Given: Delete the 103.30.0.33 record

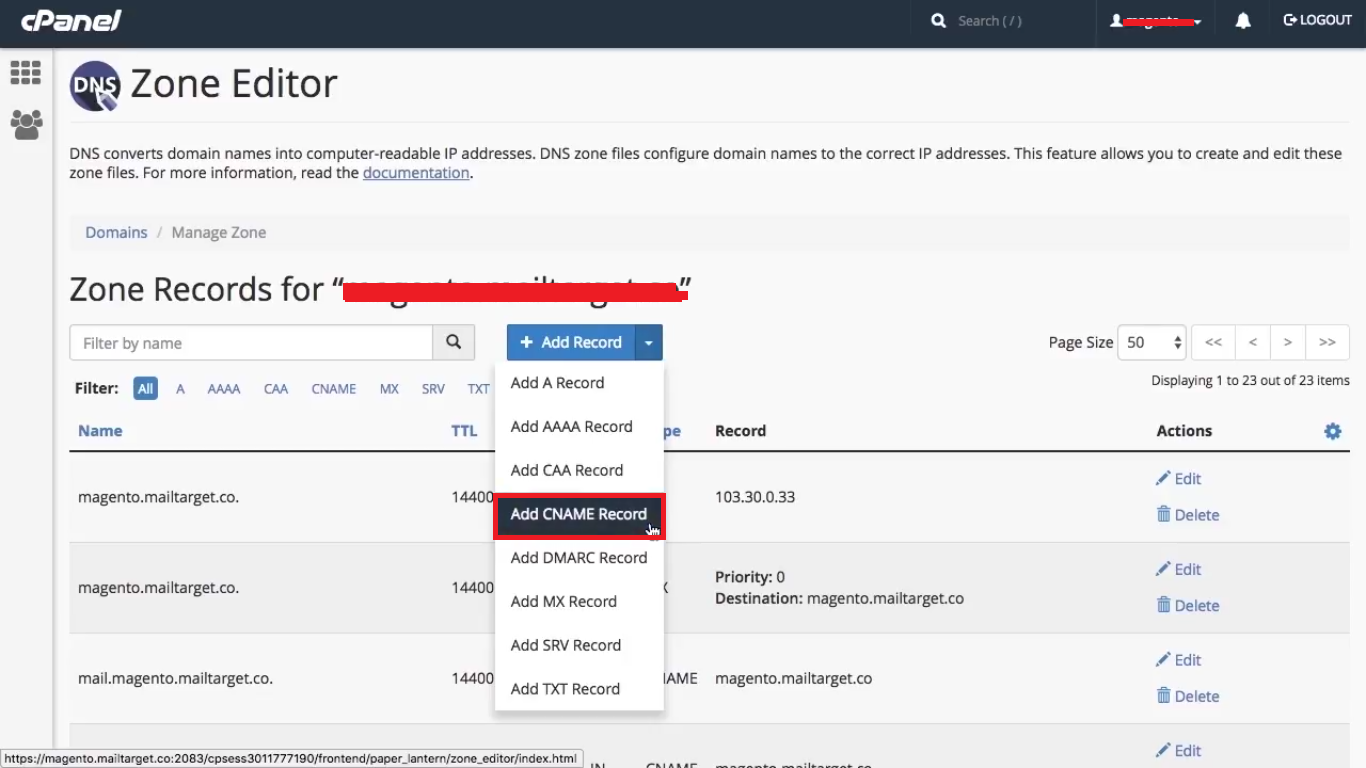Looking at the screenshot, I should pyautogui.click(x=1187, y=514).
